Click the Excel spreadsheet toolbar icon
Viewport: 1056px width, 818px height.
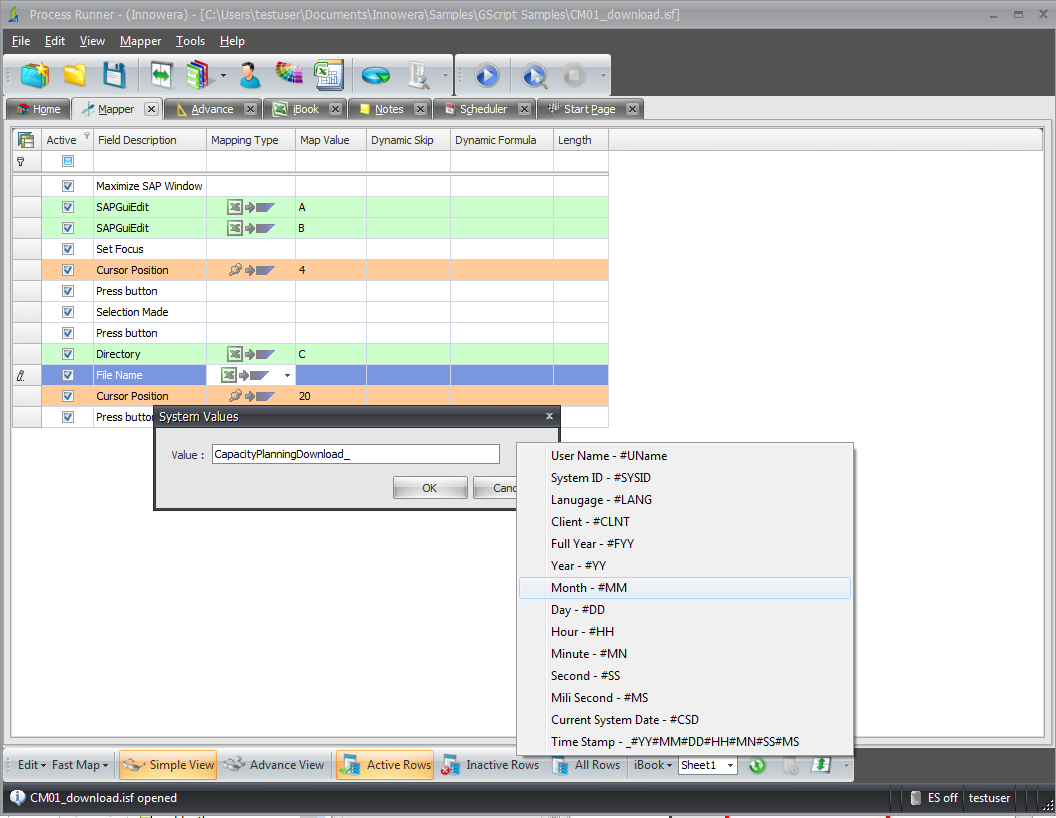[x=328, y=75]
